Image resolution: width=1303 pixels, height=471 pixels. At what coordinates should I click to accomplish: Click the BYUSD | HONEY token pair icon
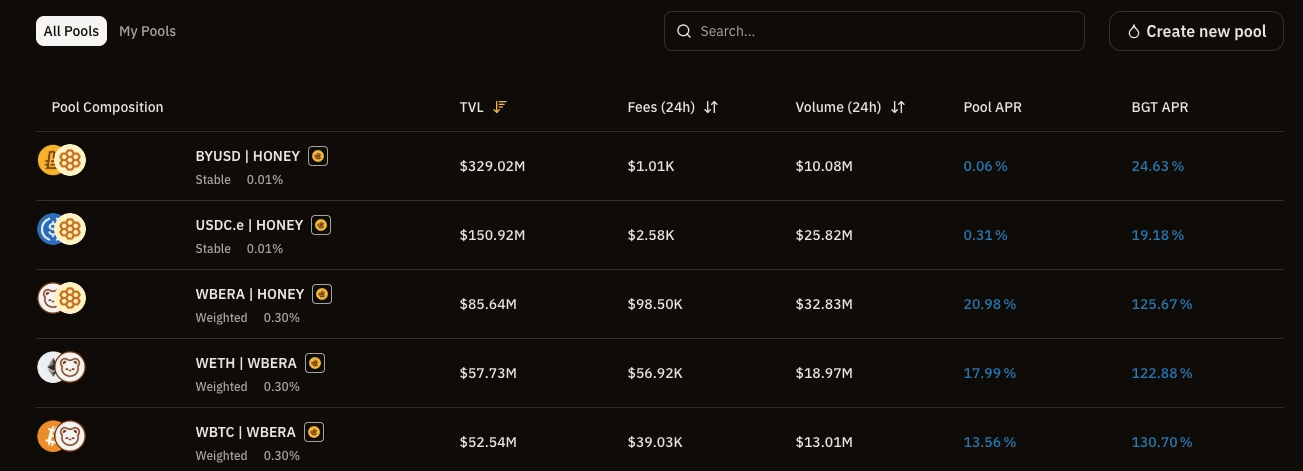(x=62, y=161)
